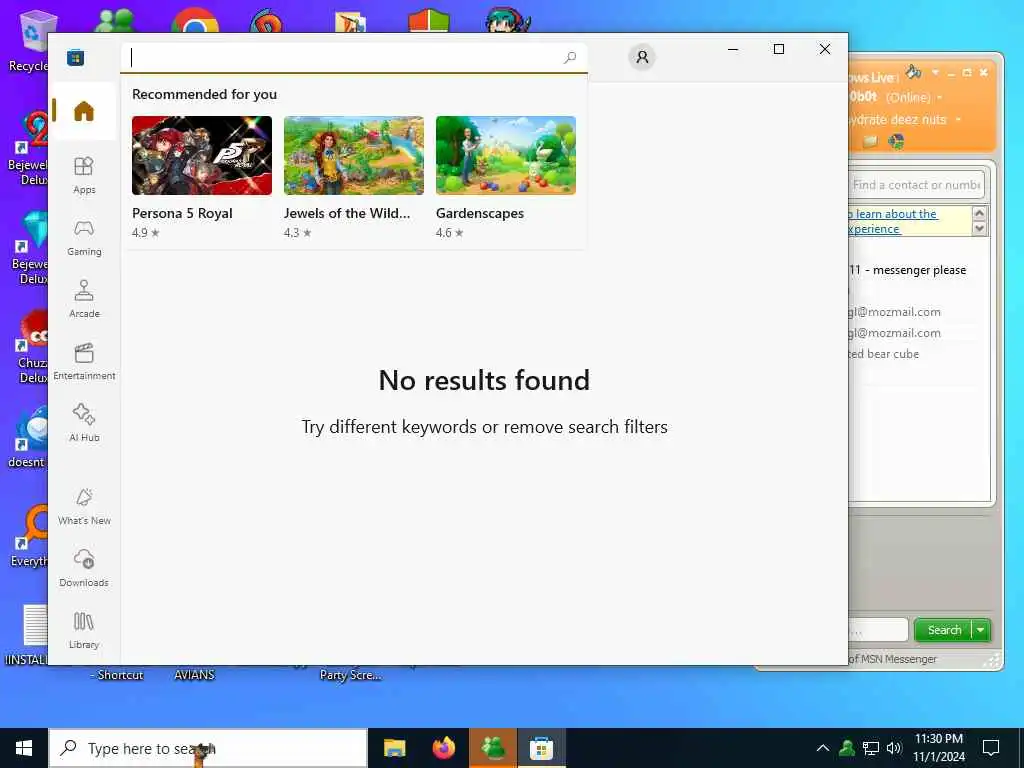Image resolution: width=1024 pixels, height=768 pixels.
Task: Select the second mozmail.com contact
Action: [895, 333]
